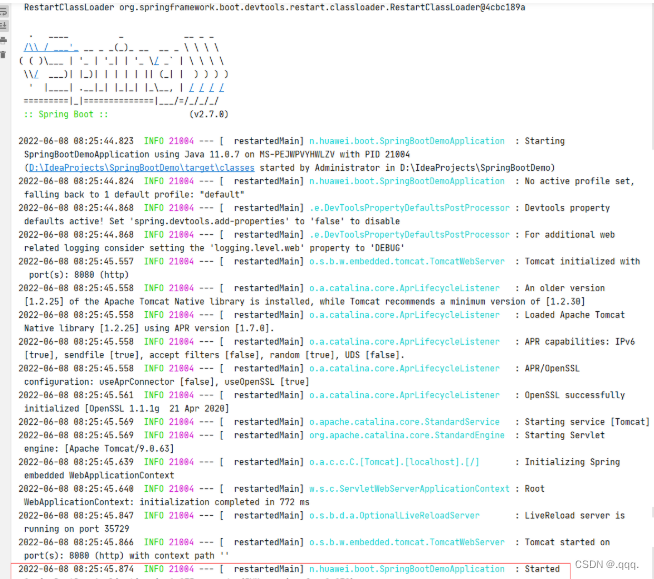Click 'initialized [OpenSSL 1.1.1g 21 Apr 2020]' line
The height and width of the screenshot is (579, 654).
coord(126,408)
